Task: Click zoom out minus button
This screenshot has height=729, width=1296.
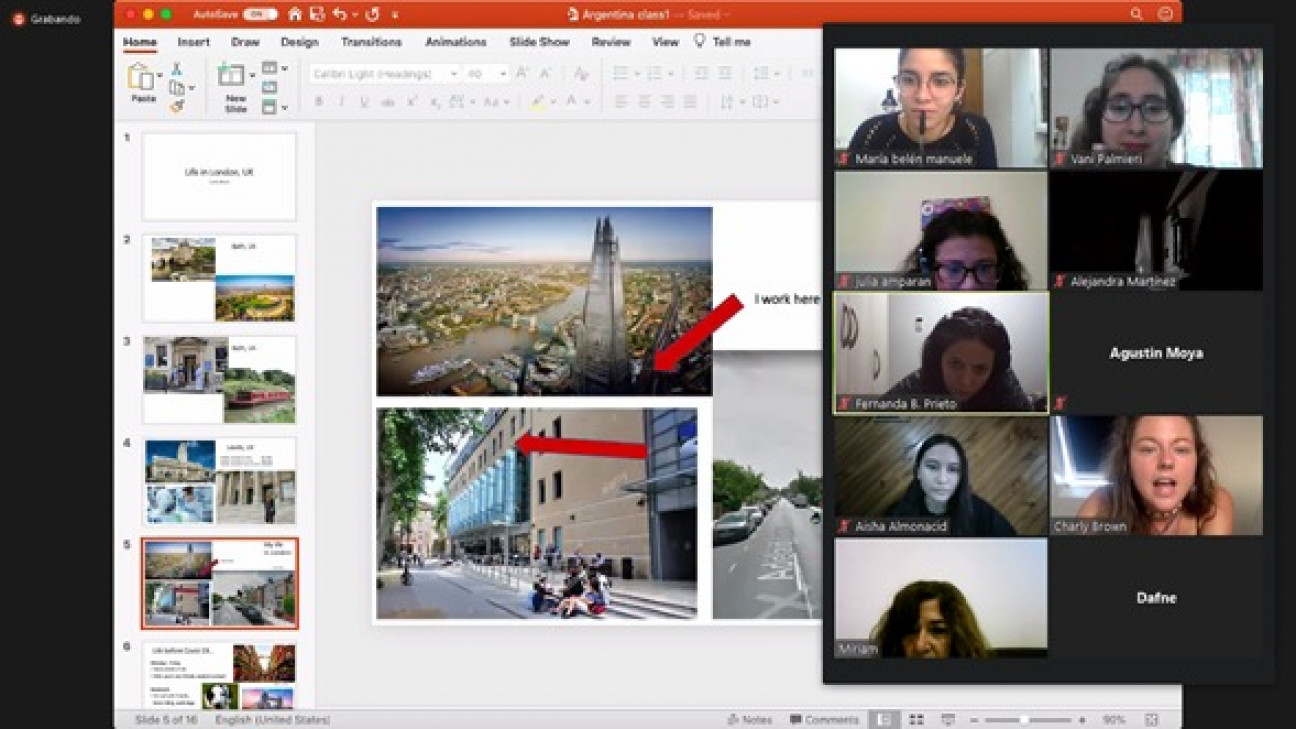Action: click(972, 719)
